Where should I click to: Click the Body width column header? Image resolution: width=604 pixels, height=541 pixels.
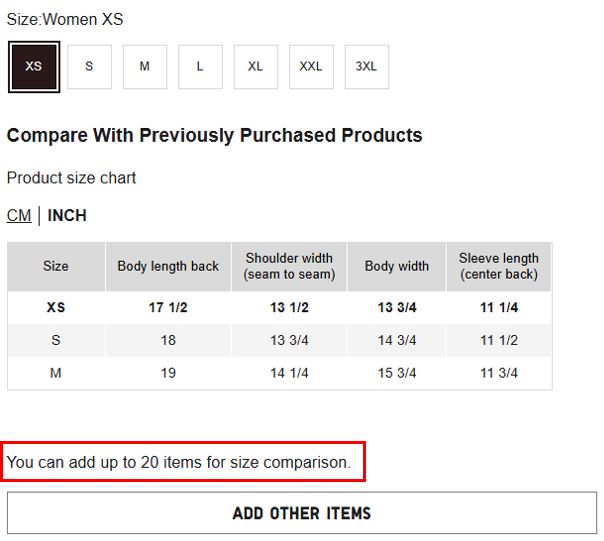pyautogui.click(x=397, y=267)
